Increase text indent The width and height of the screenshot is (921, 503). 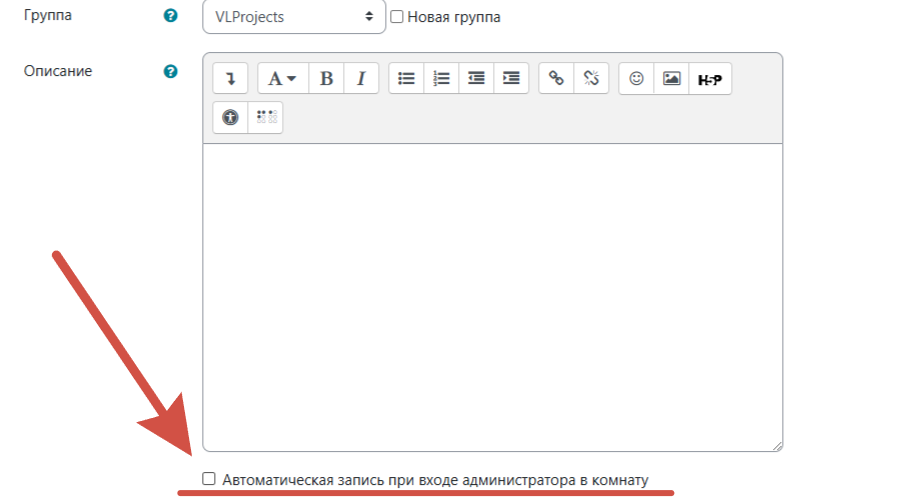511,78
